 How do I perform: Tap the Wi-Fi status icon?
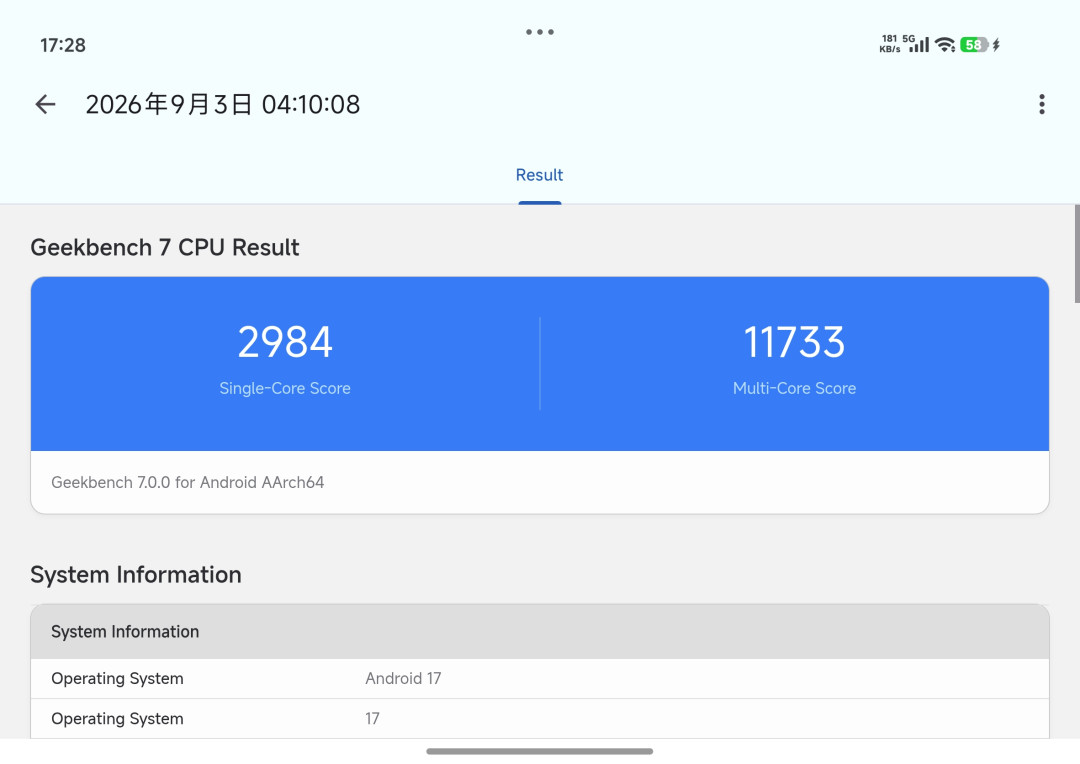(x=945, y=45)
